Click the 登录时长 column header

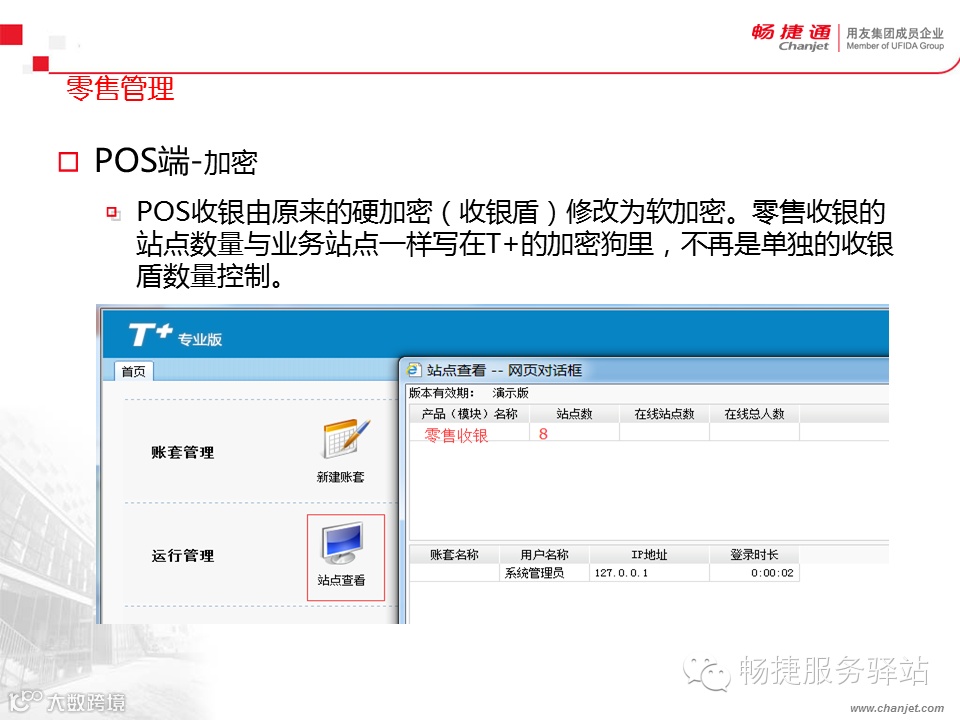pyautogui.click(x=754, y=555)
